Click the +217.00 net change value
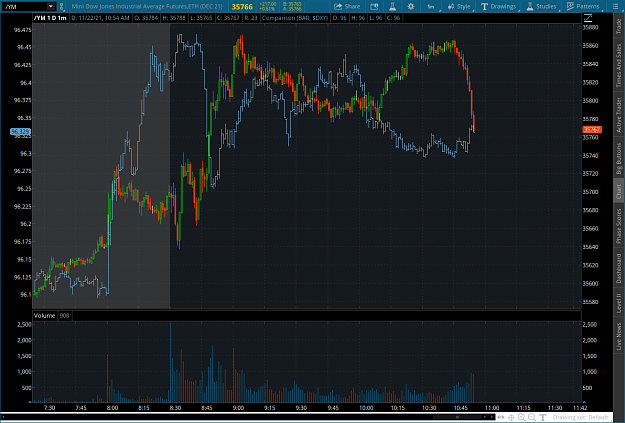Screen dimensions: 625x423 [267, 4]
